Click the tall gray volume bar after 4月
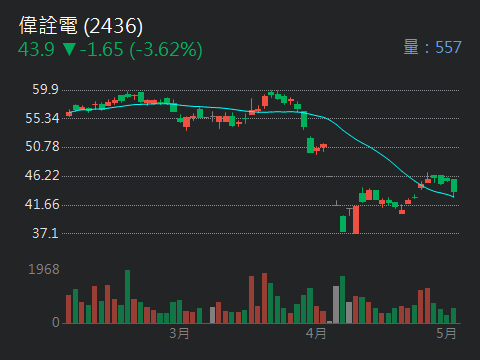Viewport: 480px width, 360px height. [336, 304]
